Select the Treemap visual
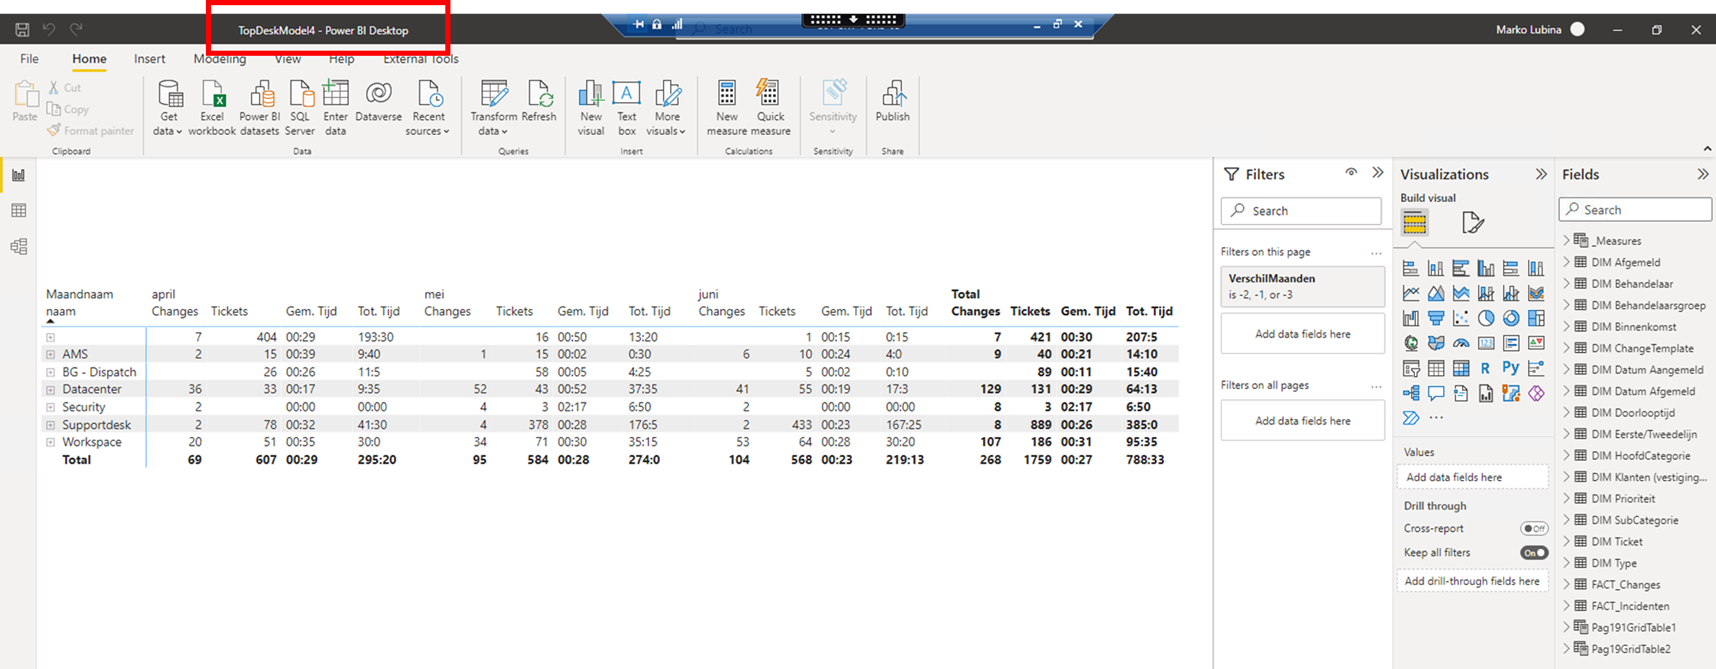 (1536, 319)
